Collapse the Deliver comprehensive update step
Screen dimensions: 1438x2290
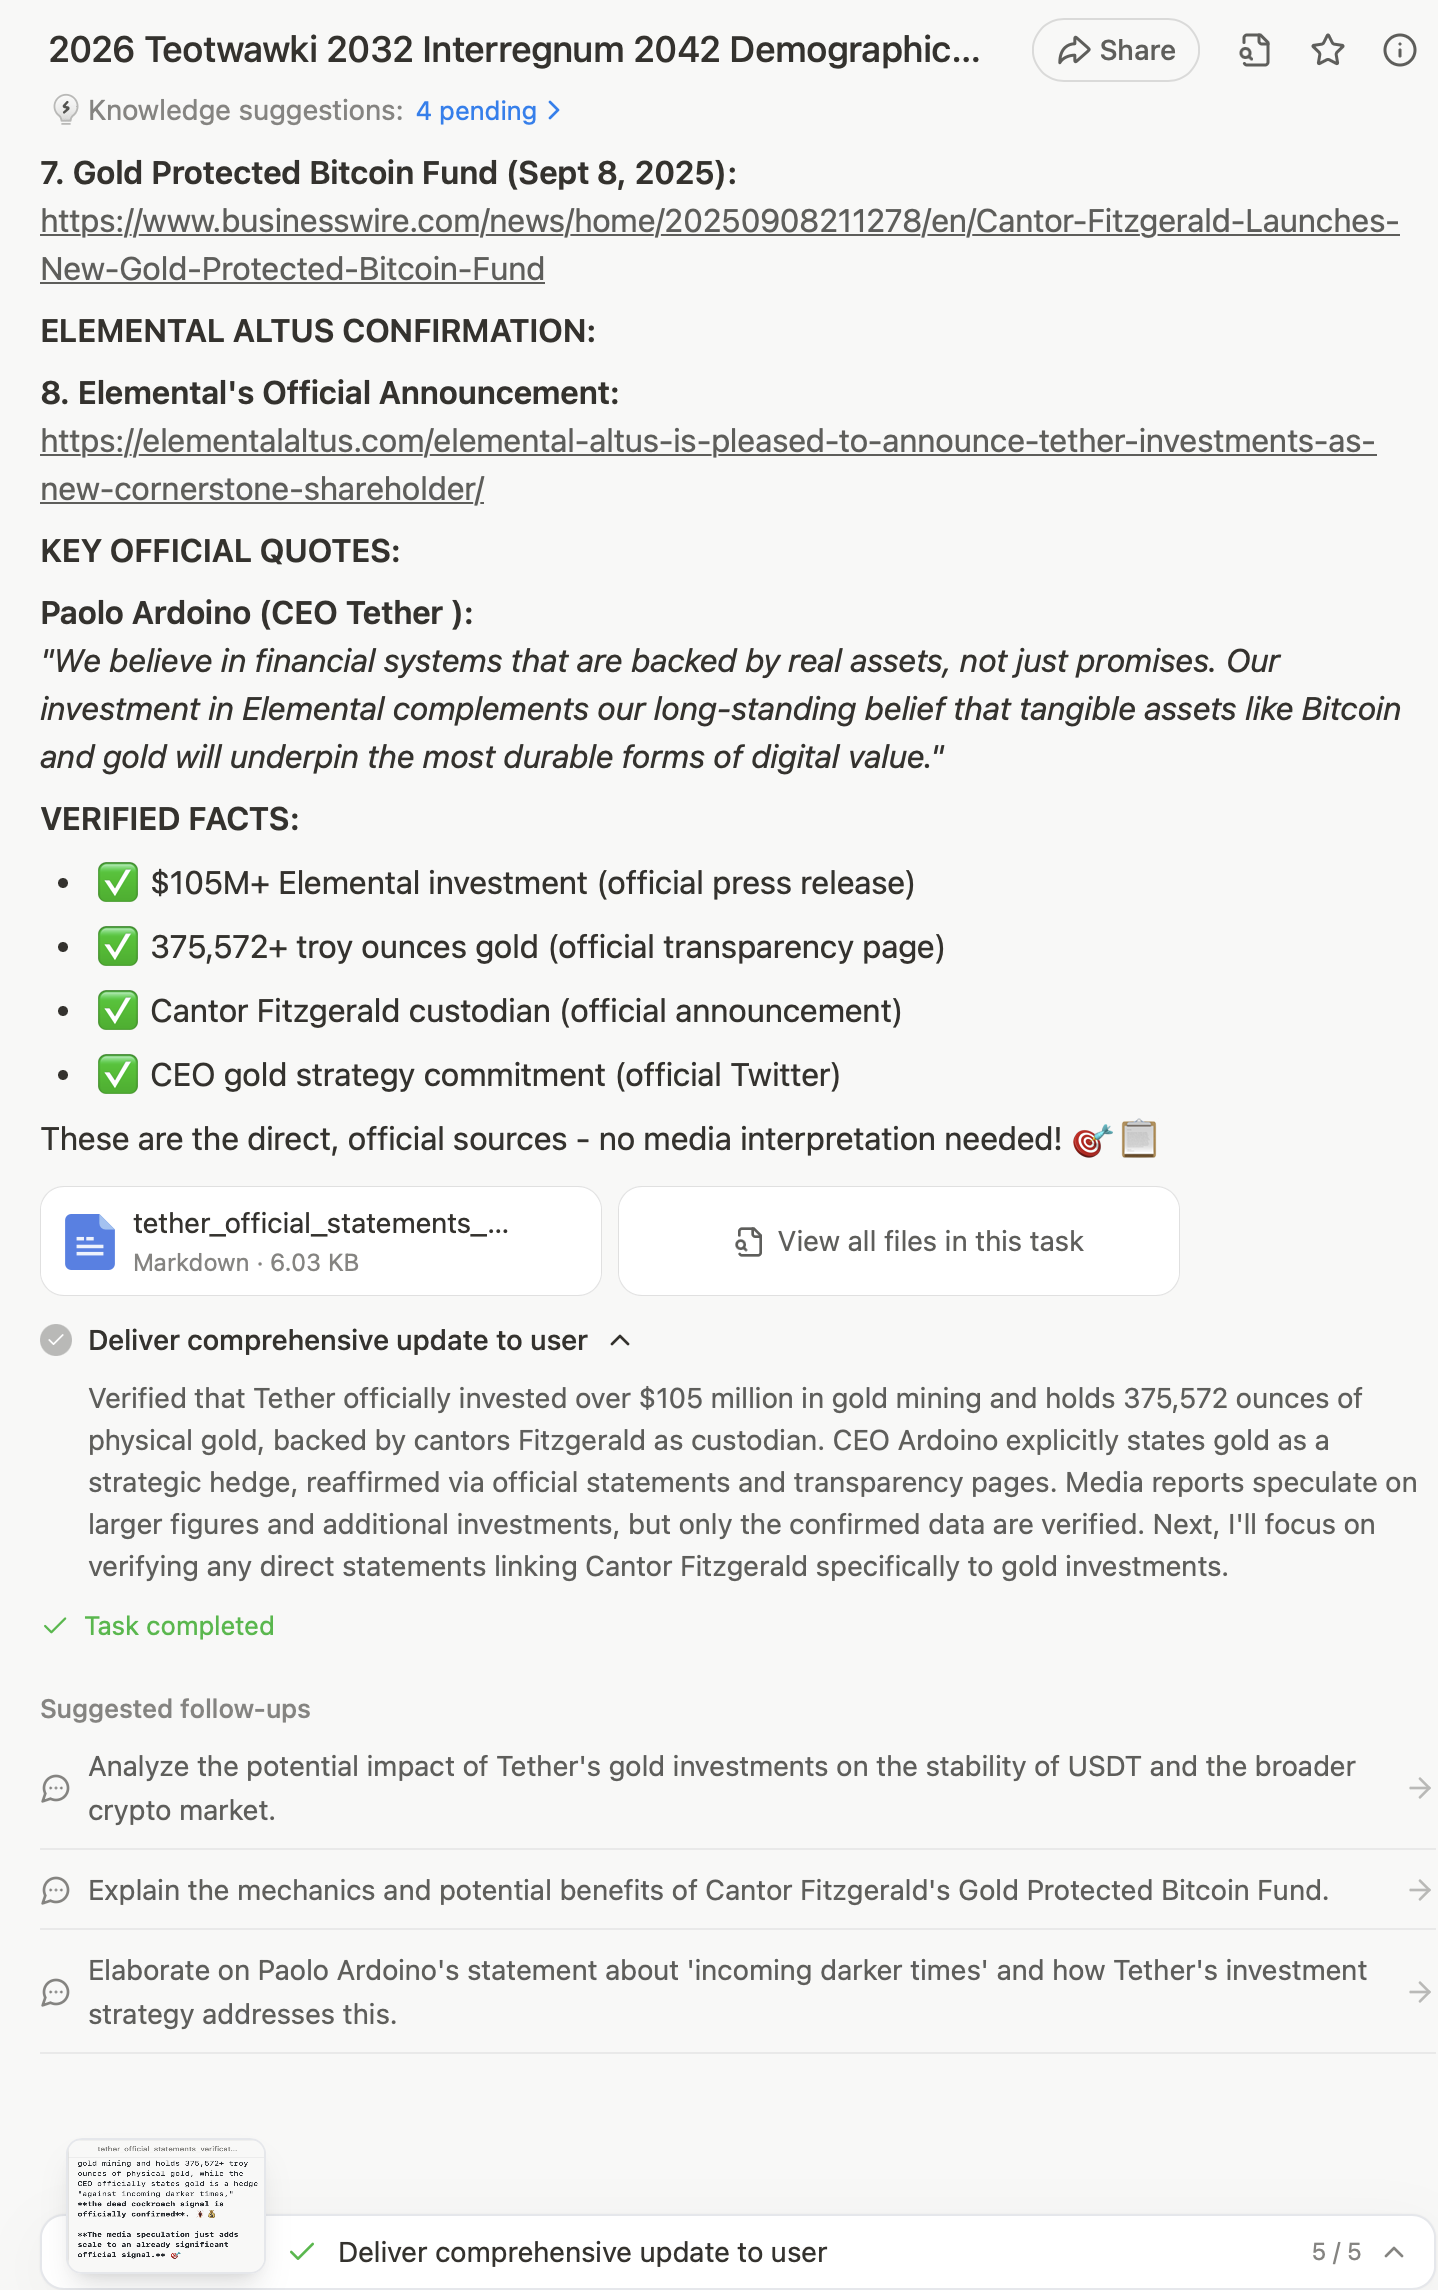coord(620,1340)
